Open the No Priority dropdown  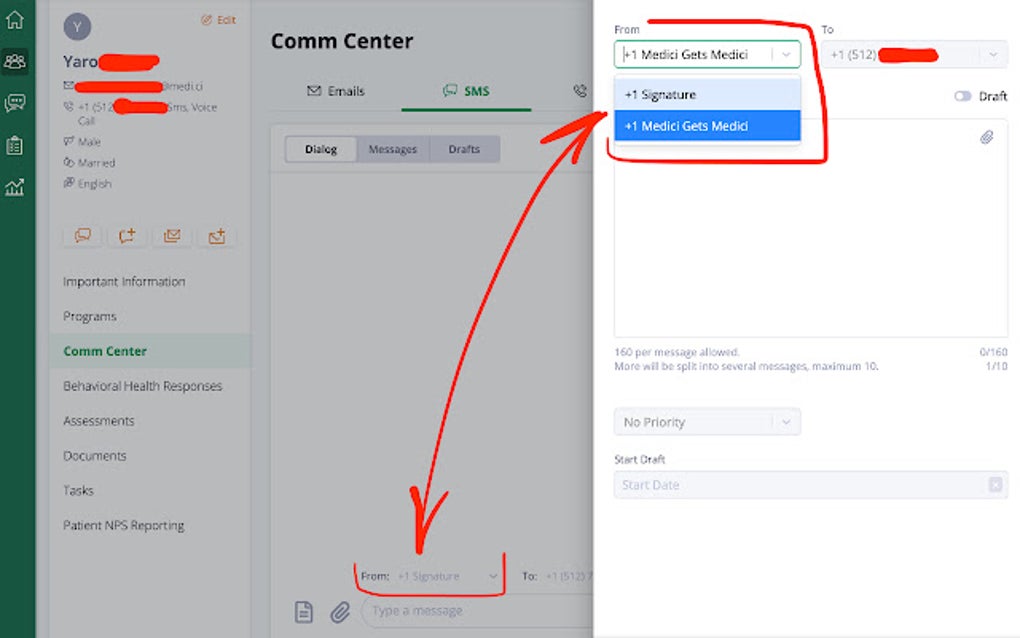tap(706, 422)
